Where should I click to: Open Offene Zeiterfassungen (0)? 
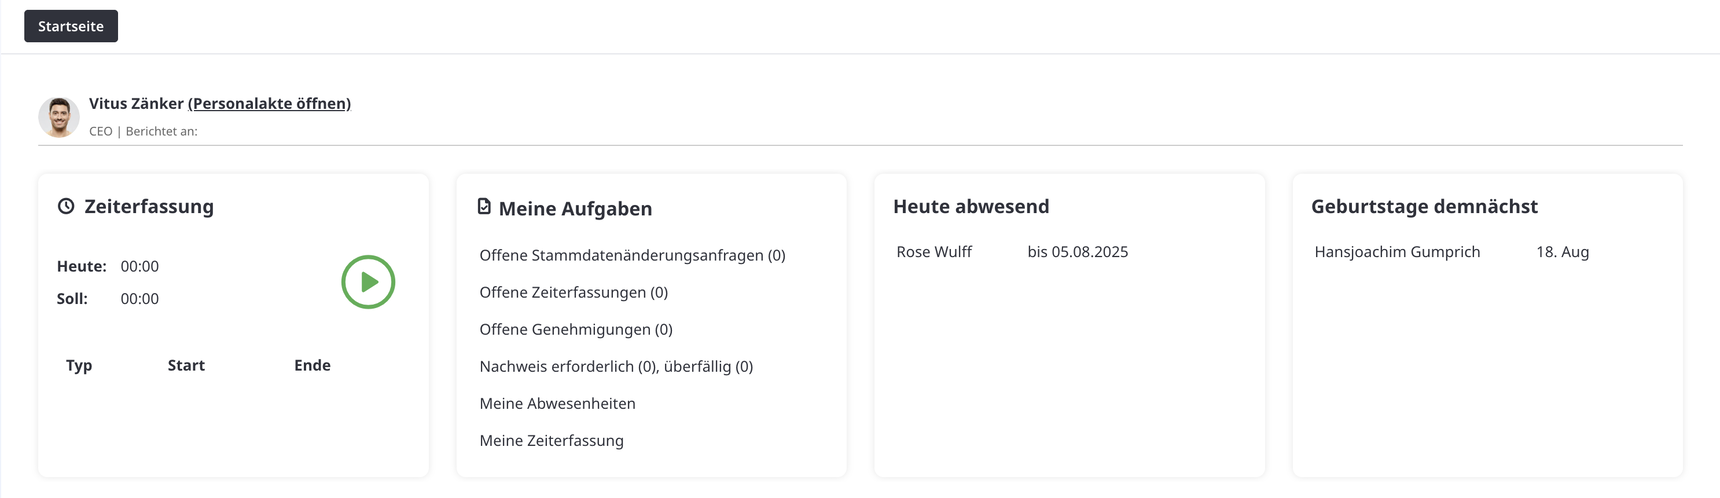pos(573,292)
